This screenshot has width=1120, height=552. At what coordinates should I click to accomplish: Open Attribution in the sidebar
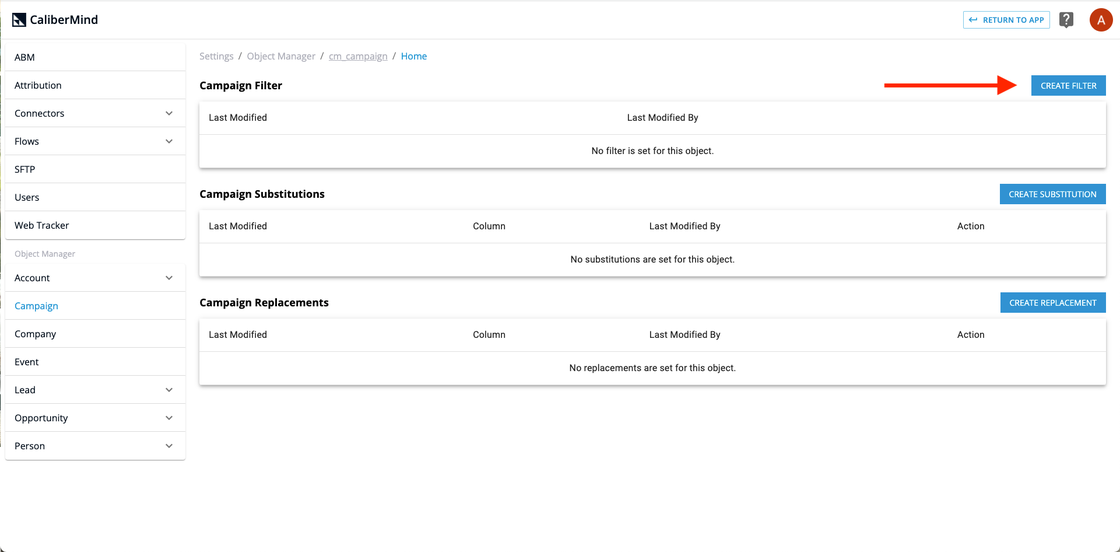pyautogui.click(x=95, y=85)
